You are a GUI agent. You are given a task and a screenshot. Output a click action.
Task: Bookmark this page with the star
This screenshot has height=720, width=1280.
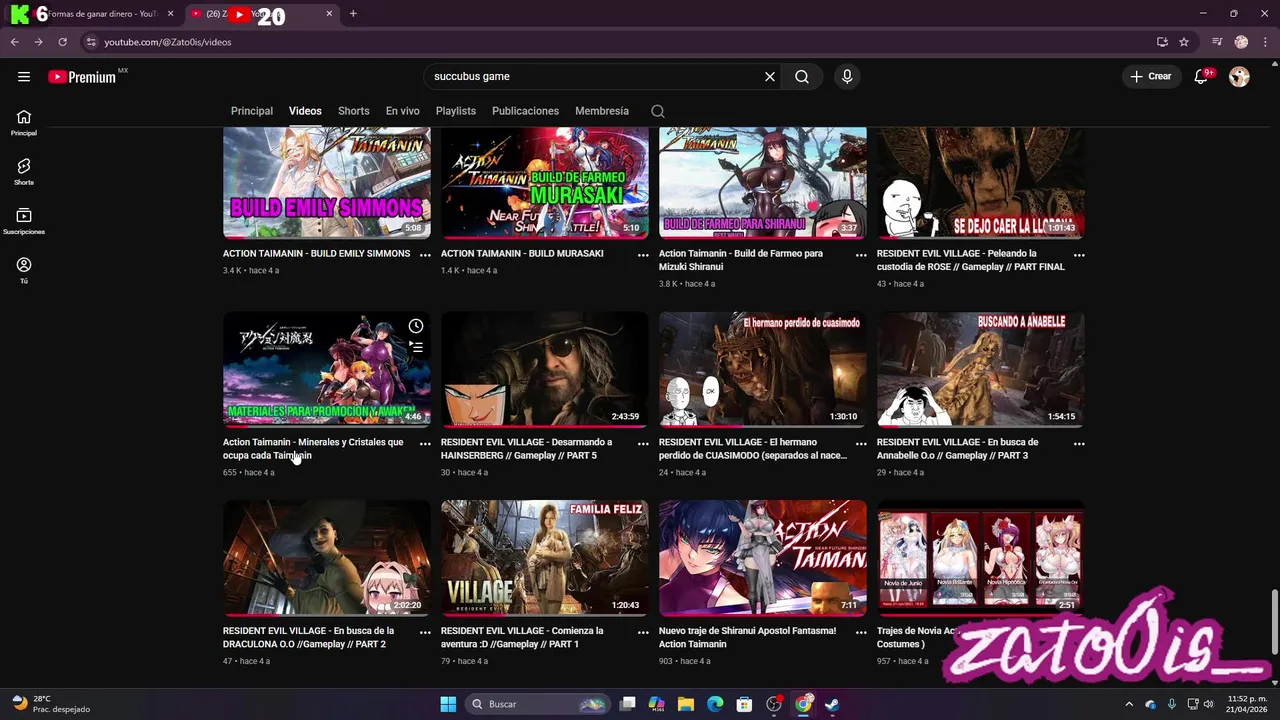(x=1184, y=42)
